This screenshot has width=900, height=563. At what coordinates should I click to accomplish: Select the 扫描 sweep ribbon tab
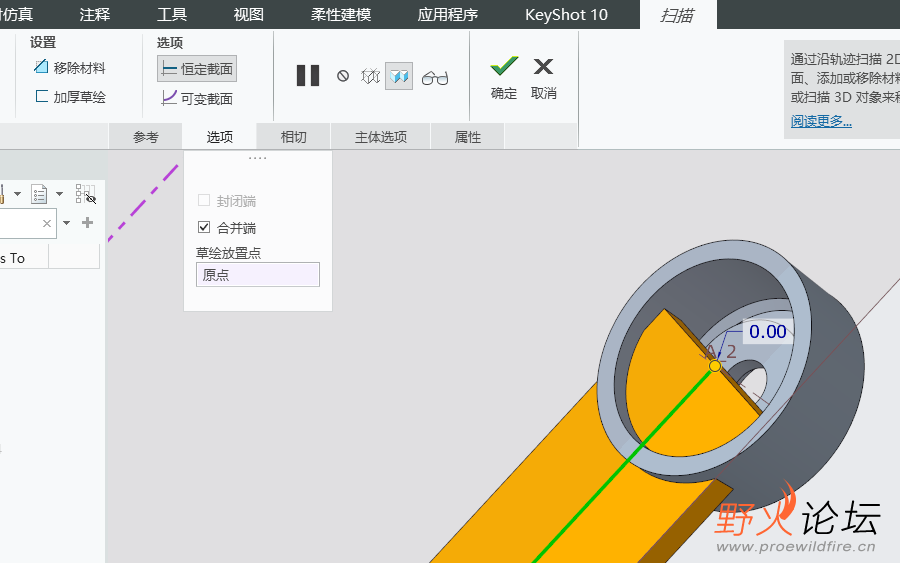(x=677, y=14)
